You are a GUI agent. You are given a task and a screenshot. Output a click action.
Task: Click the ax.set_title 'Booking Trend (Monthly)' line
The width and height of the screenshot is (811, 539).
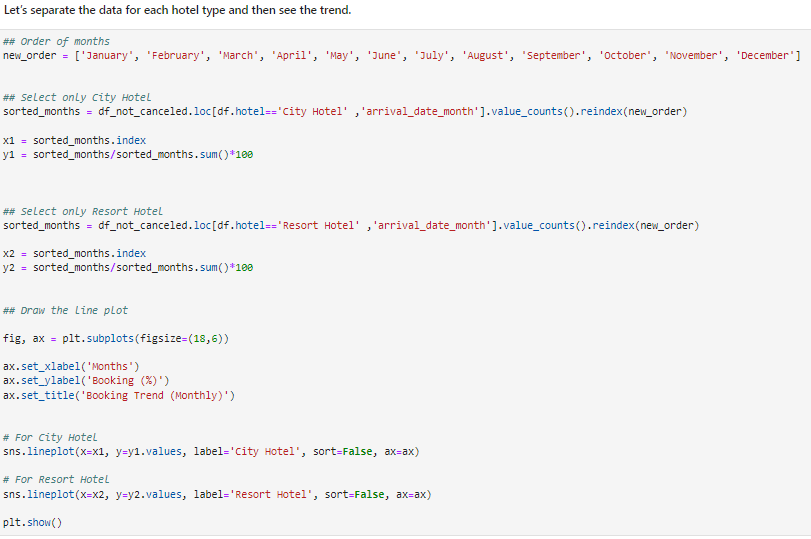pos(119,395)
